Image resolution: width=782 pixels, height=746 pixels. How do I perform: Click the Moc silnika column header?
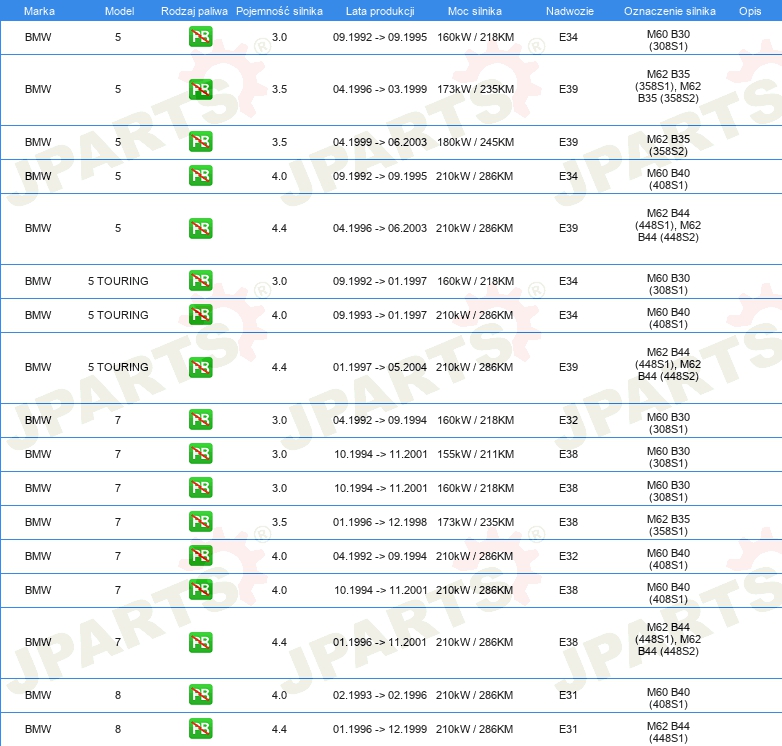[x=475, y=11]
